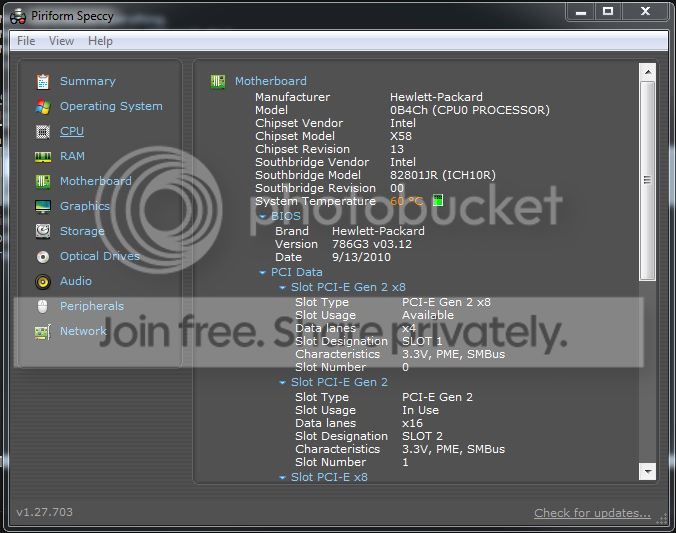
Task: Select southbridge model 82801JR (ICH10R)
Action: point(443,175)
